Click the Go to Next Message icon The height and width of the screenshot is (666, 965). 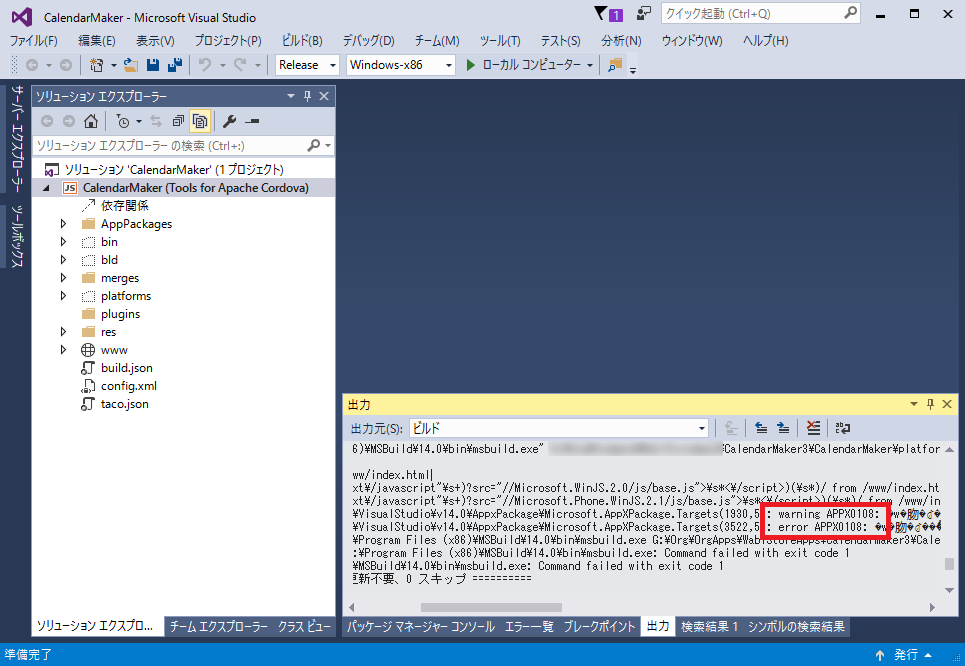[783, 428]
